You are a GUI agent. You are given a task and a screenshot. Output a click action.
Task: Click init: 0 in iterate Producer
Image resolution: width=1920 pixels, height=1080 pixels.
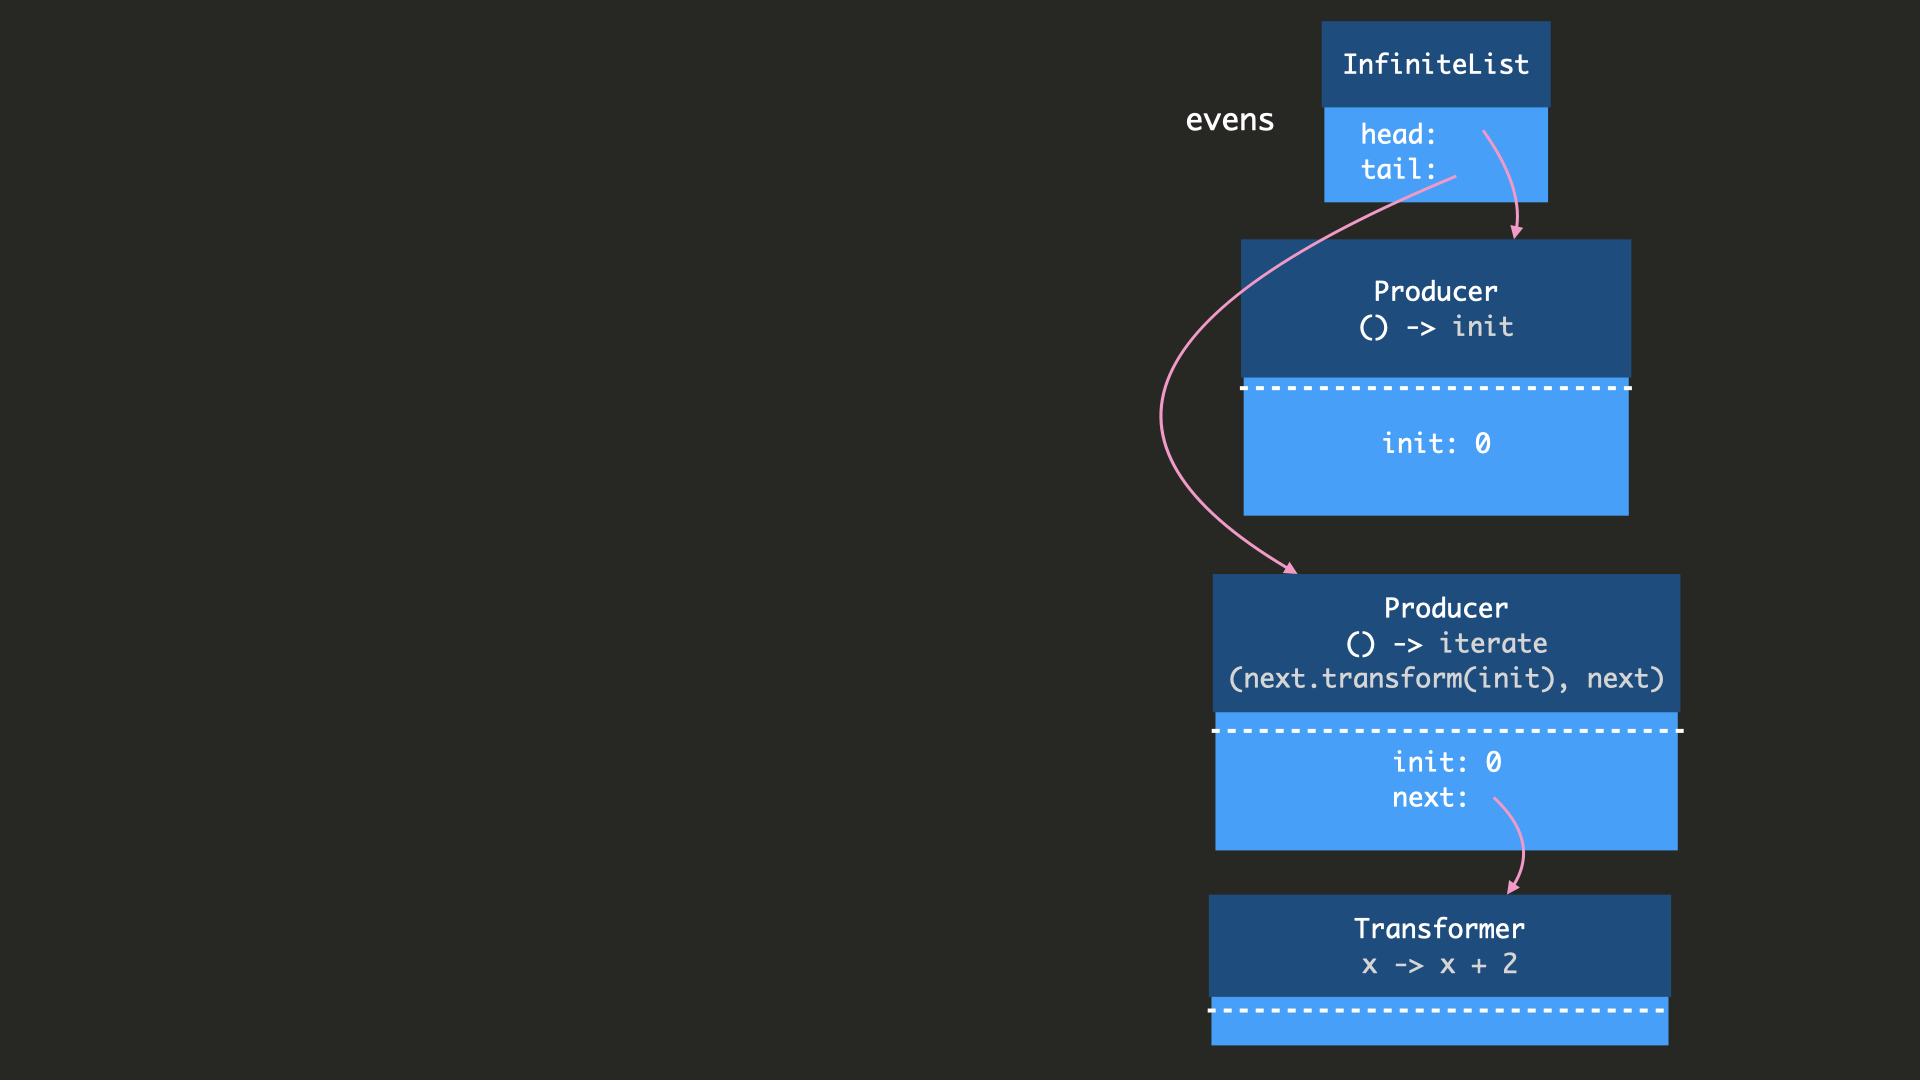1446,762
